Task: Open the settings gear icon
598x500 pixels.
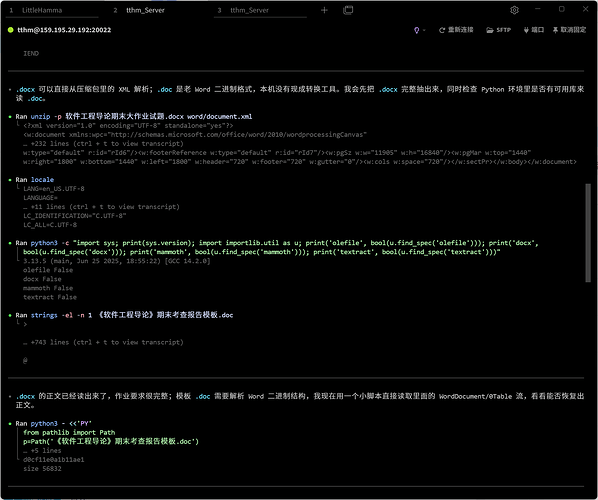Action: click(x=514, y=10)
